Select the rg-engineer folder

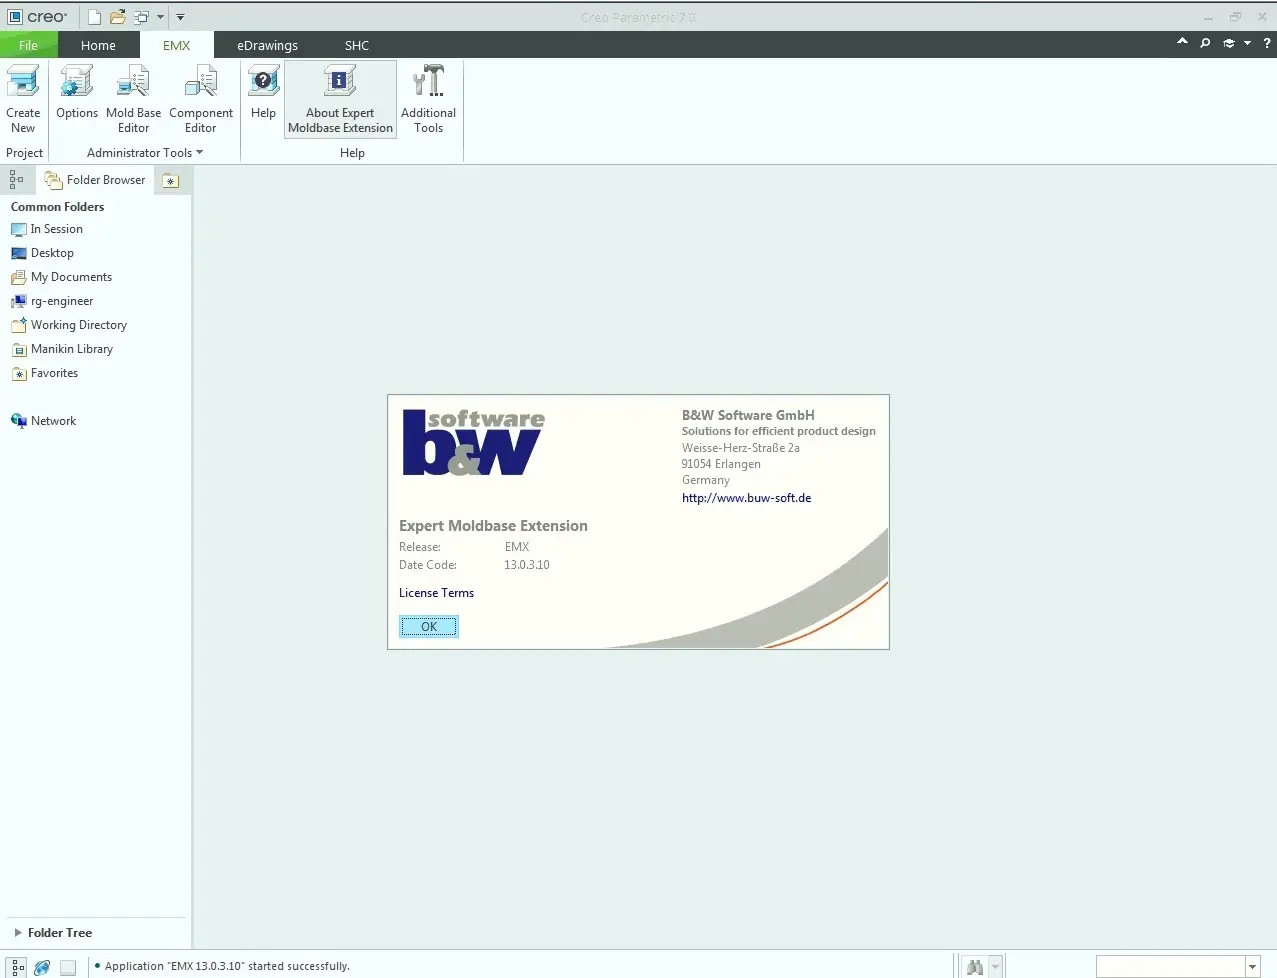click(x=52, y=301)
